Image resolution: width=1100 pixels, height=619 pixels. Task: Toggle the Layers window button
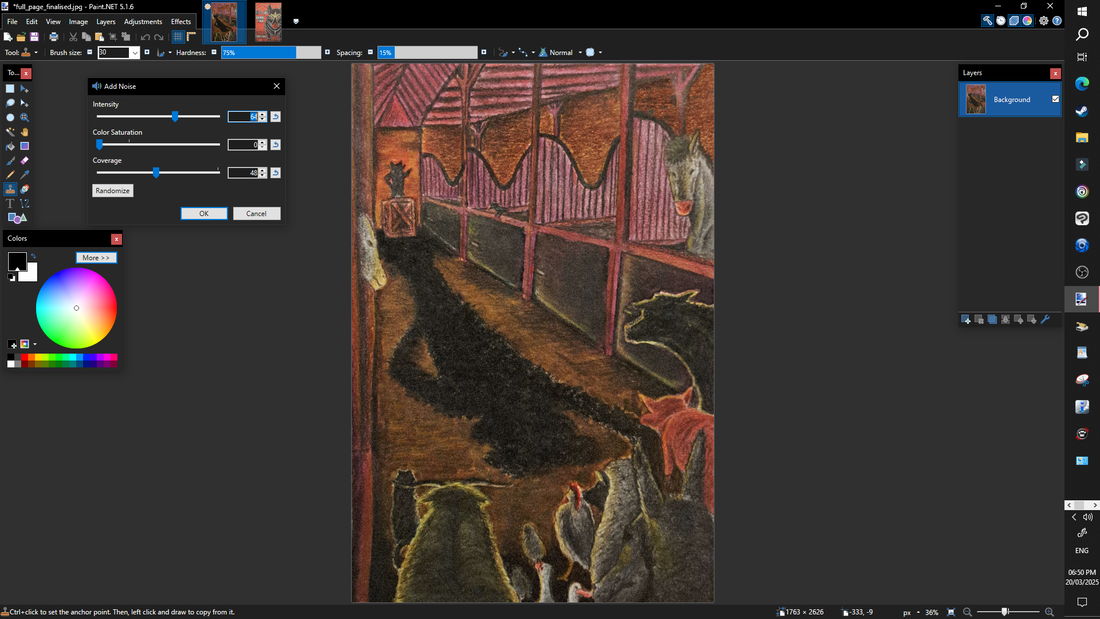(1014, 21)
